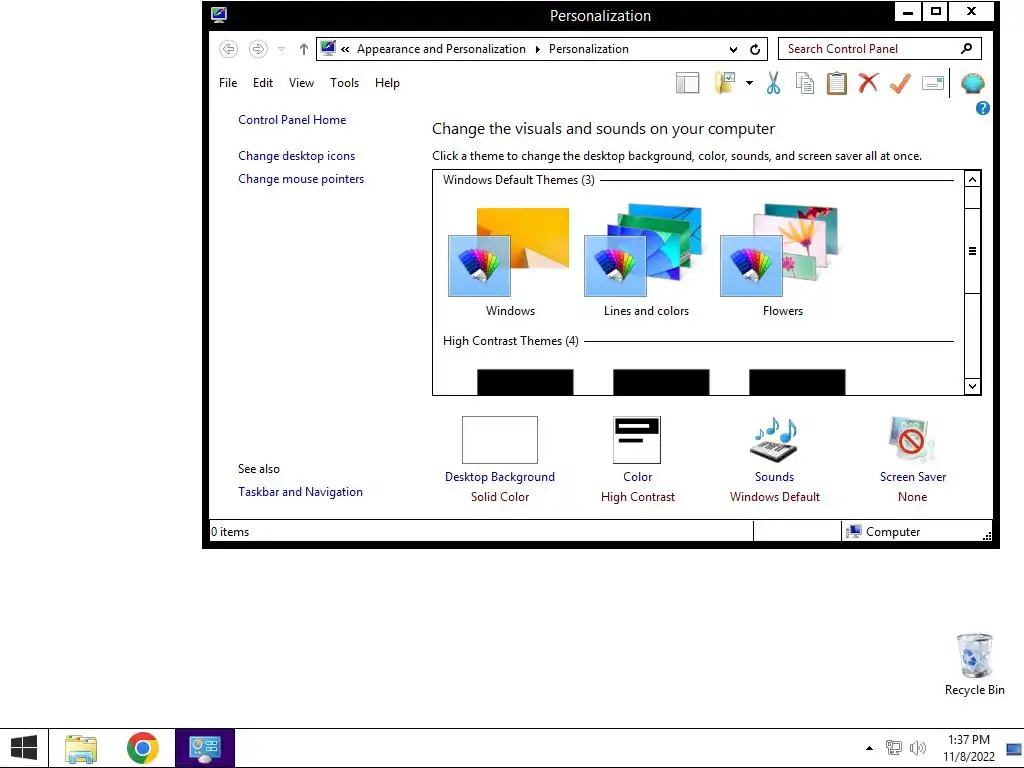Launch Google Chrome from the taskbar
The height and width of the screenshot is (768, 1024).
(143, 748)
